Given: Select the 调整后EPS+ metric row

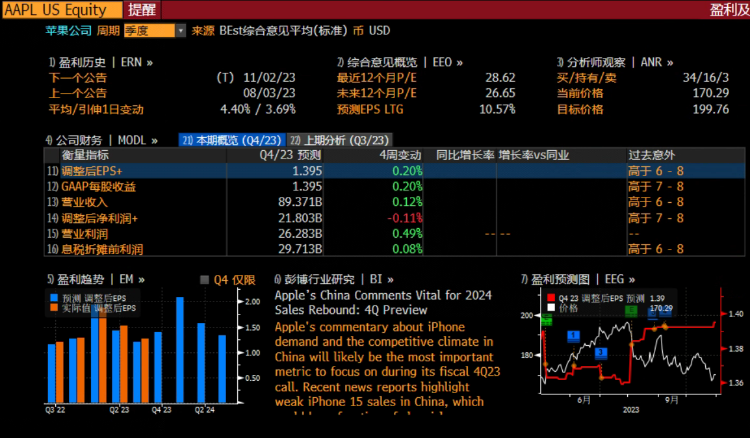Looking at the screenshot, I should [395, 171].
